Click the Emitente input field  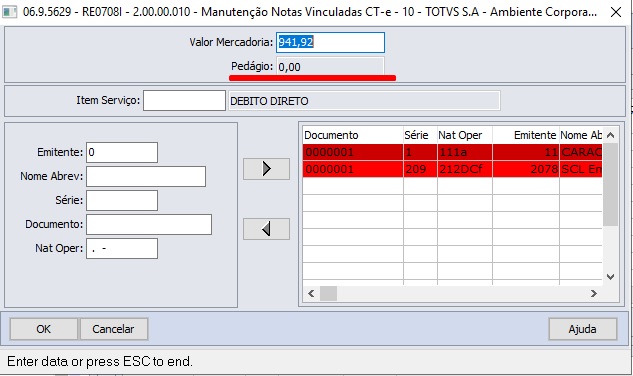click(122, 152)
